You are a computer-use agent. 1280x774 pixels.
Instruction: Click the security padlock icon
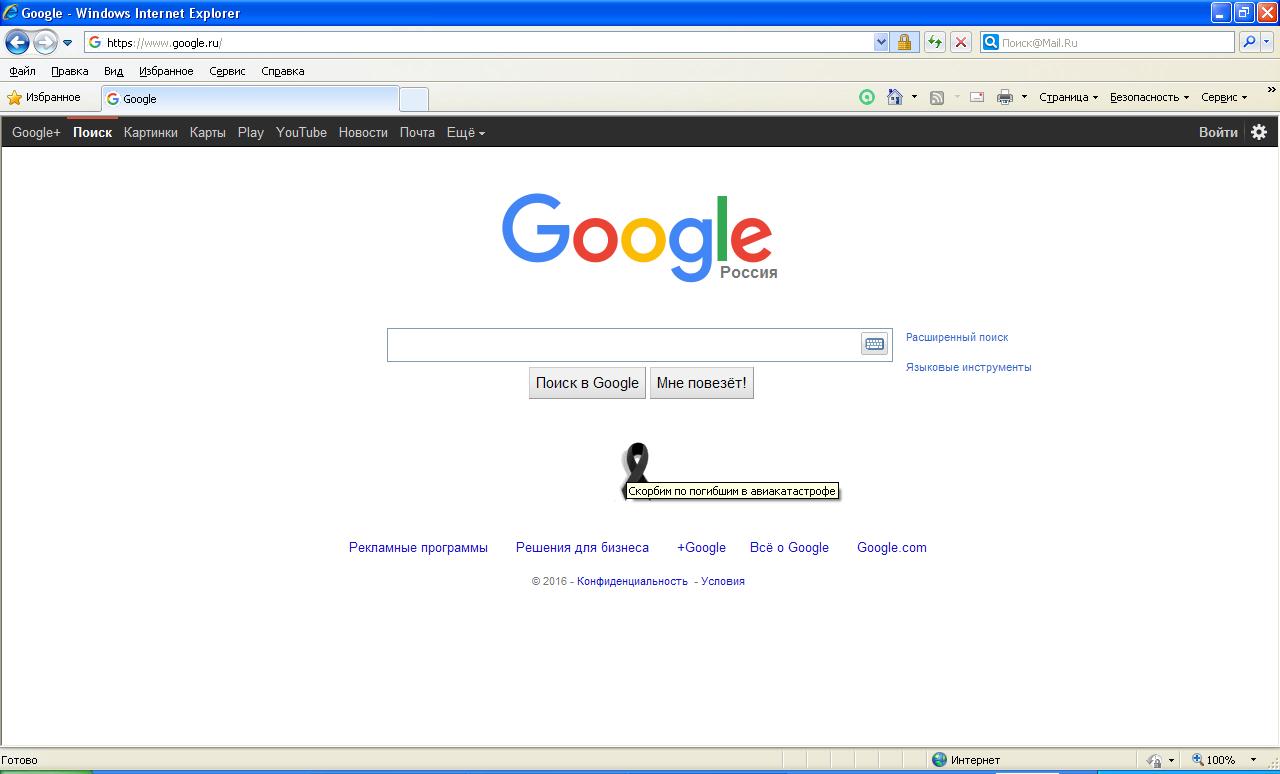(x=904, y=42)
